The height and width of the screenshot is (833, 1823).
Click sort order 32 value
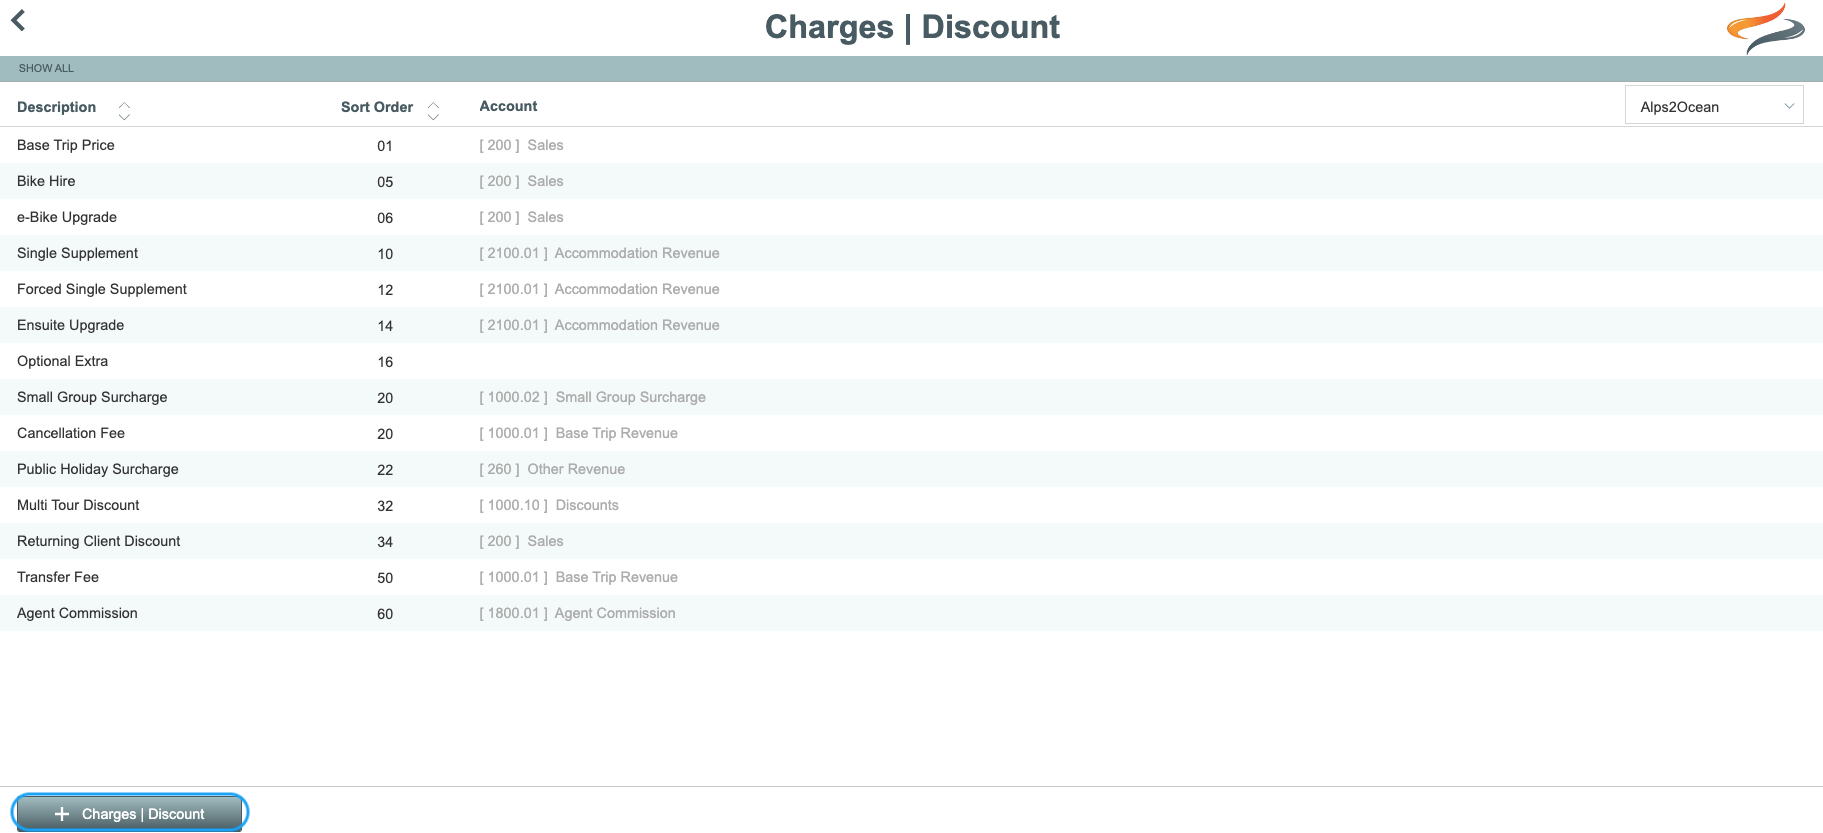[x=385, y=506]
